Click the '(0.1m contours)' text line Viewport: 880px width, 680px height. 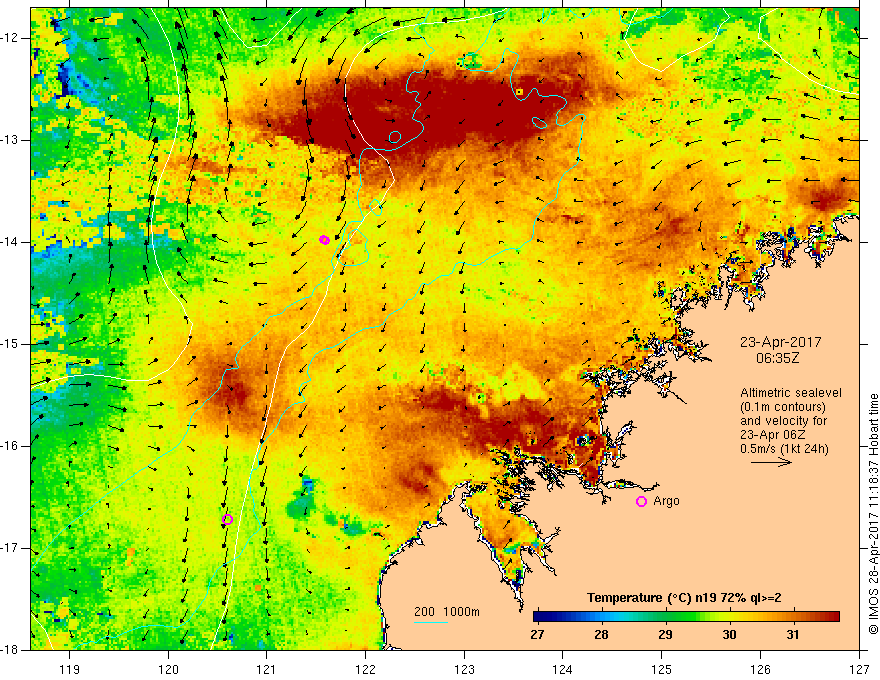(x=783, y=407)
